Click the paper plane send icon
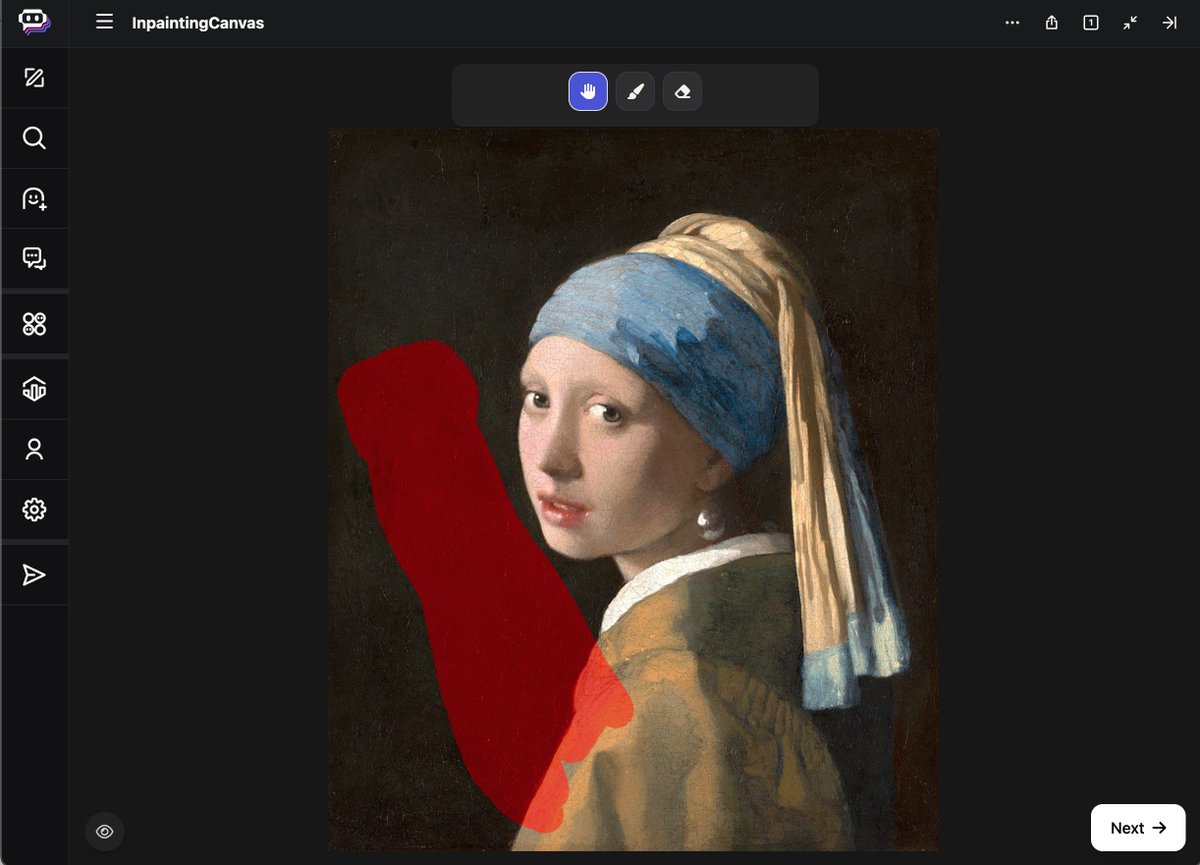Screen dimensions: 1200x865 coord(34,575)
